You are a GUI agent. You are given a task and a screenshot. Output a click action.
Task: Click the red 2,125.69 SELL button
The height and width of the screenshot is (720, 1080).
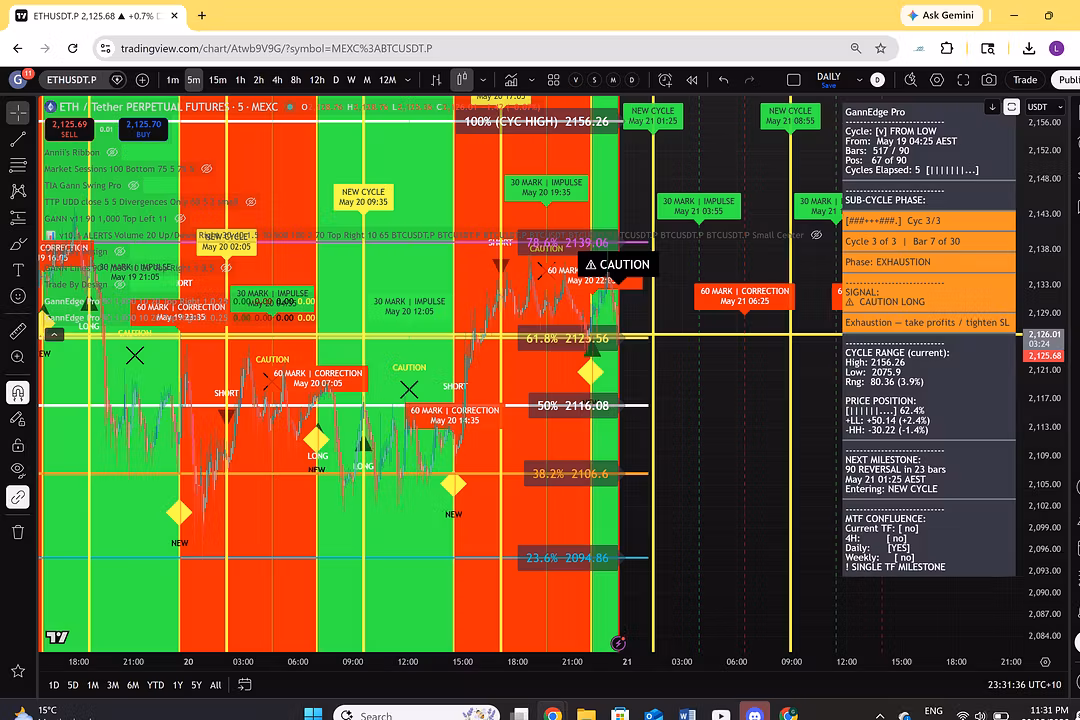pos(70,129)
